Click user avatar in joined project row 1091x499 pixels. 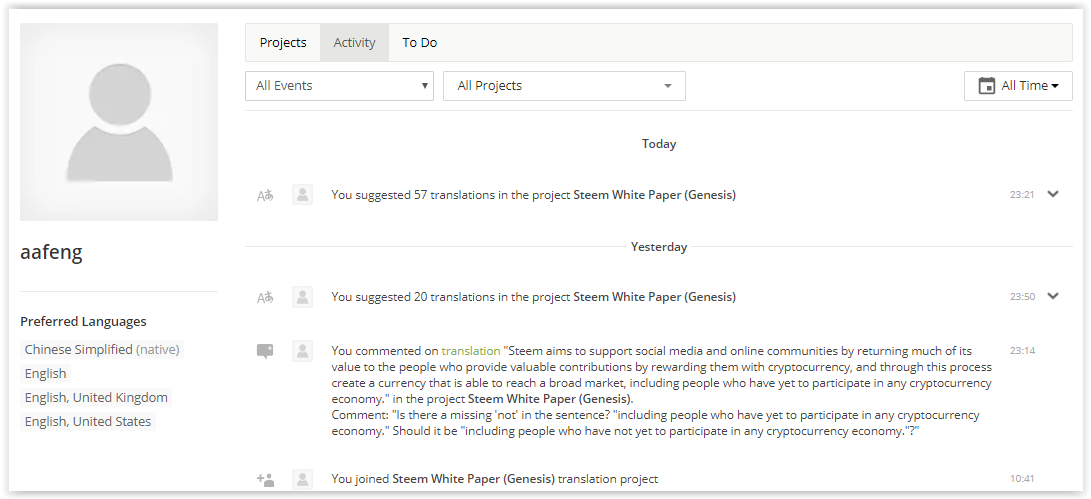coord(302,479)
